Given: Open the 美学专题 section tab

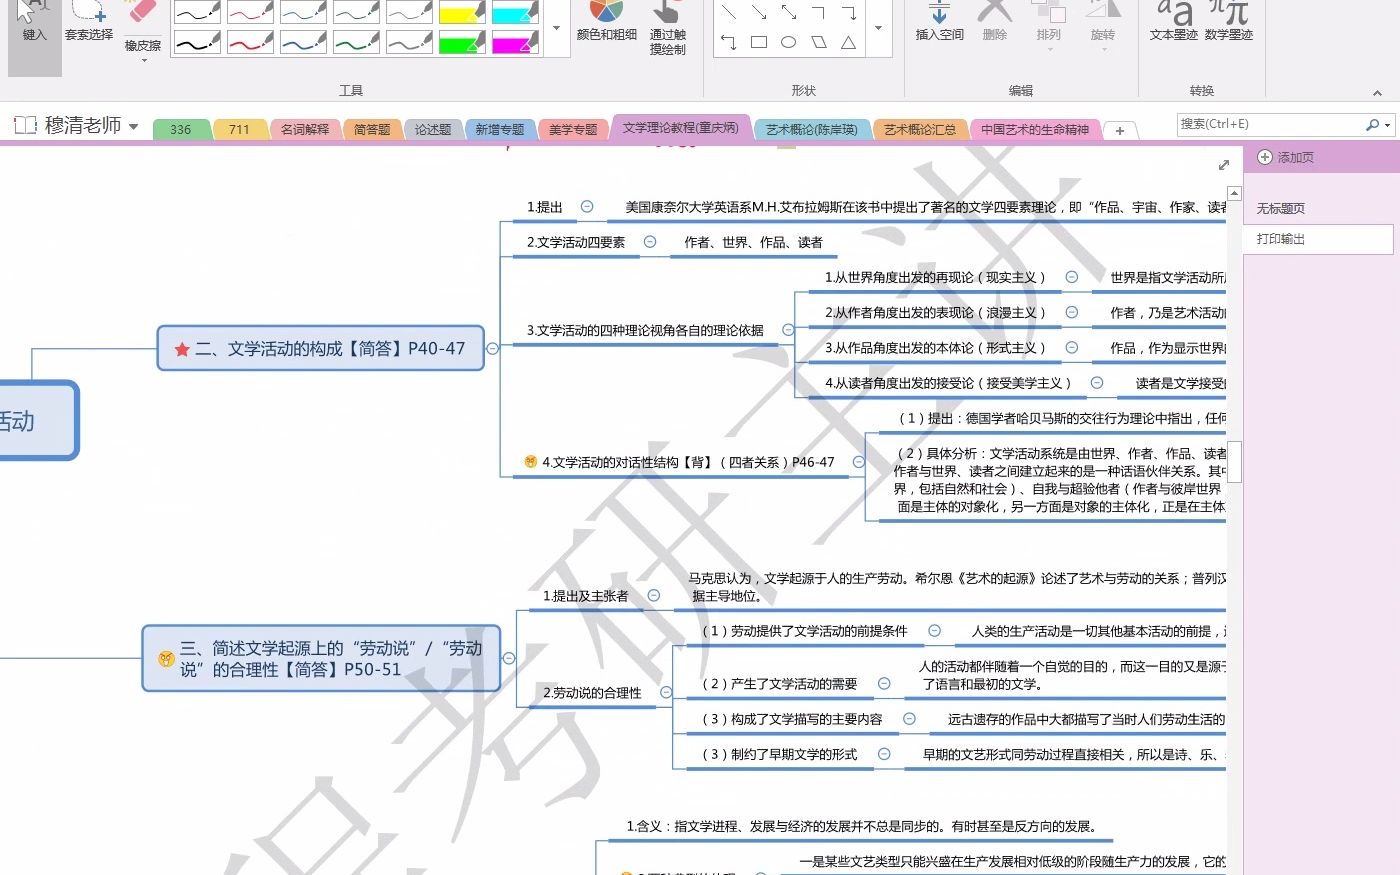Looking at the screenshot, I should (x=573, y=129).
